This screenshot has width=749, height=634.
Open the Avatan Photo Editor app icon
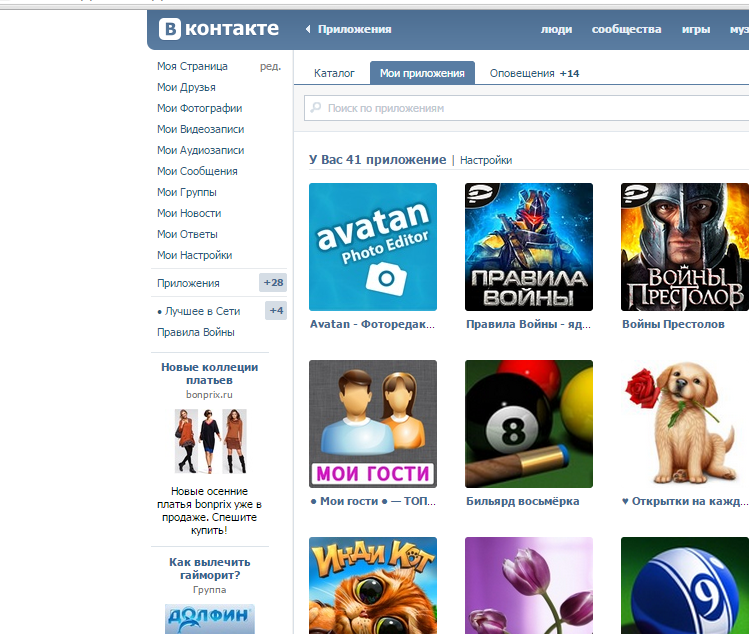pyautogui.click(x=373, y=247)
